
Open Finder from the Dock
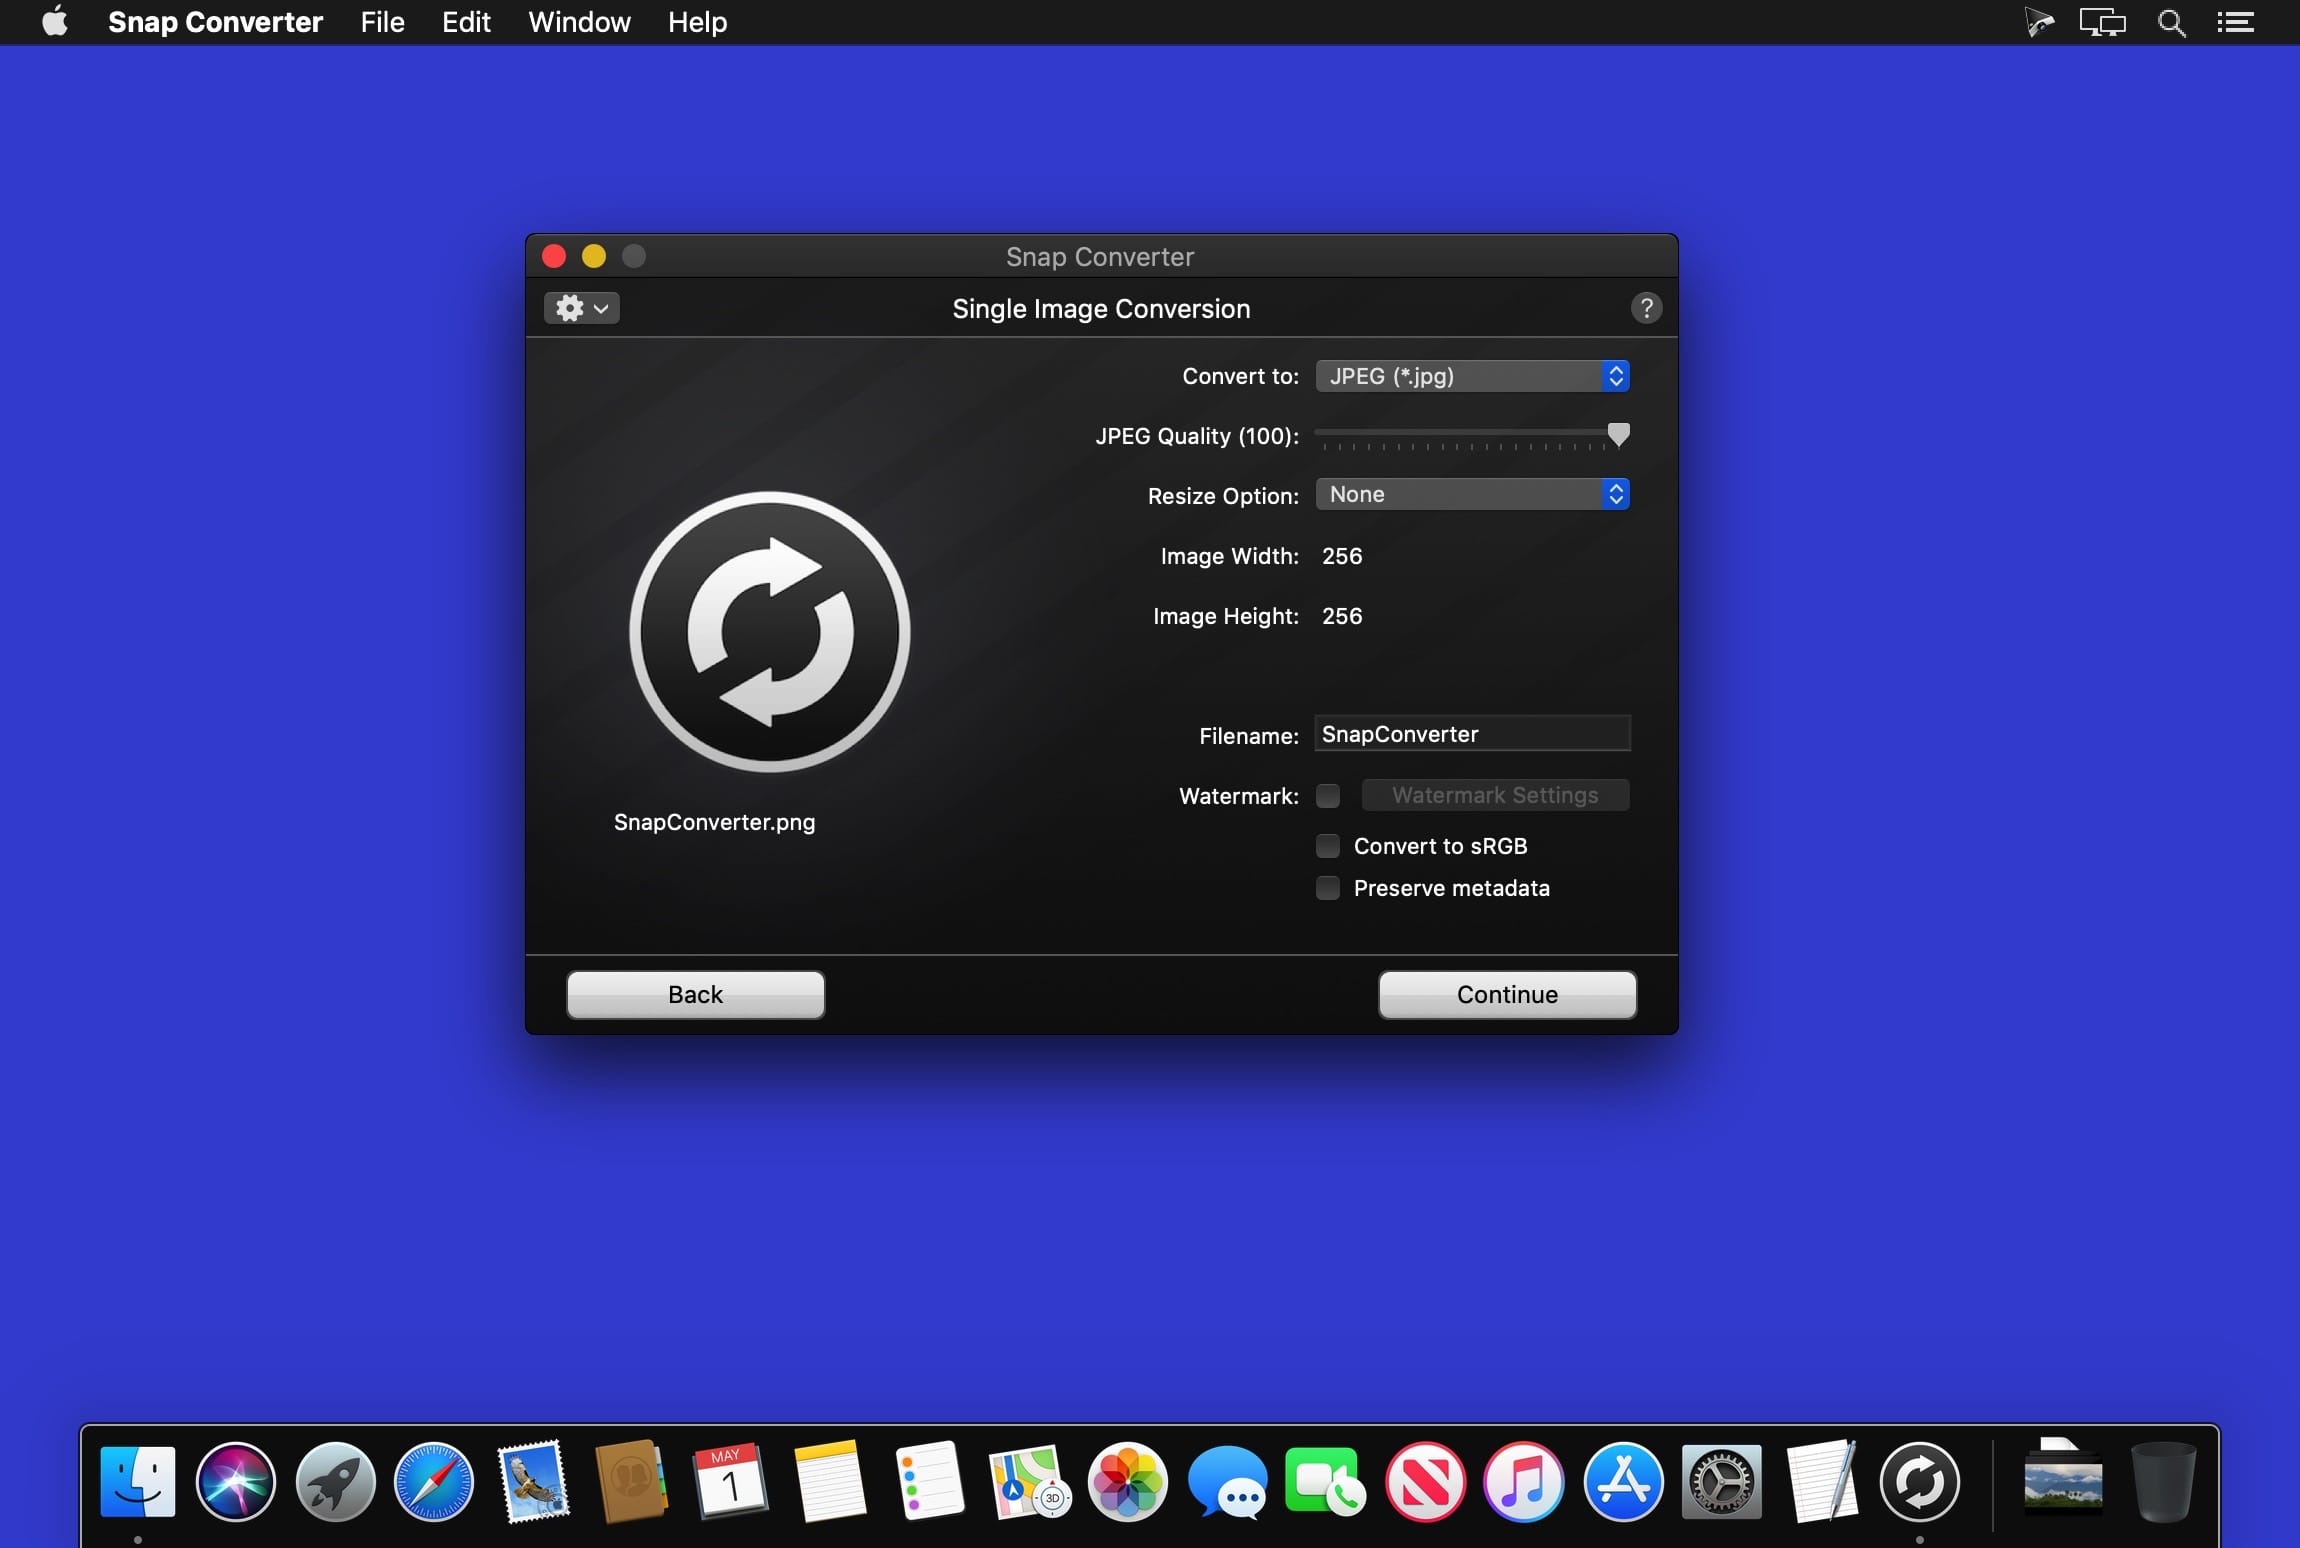(x=138, y=1482)
